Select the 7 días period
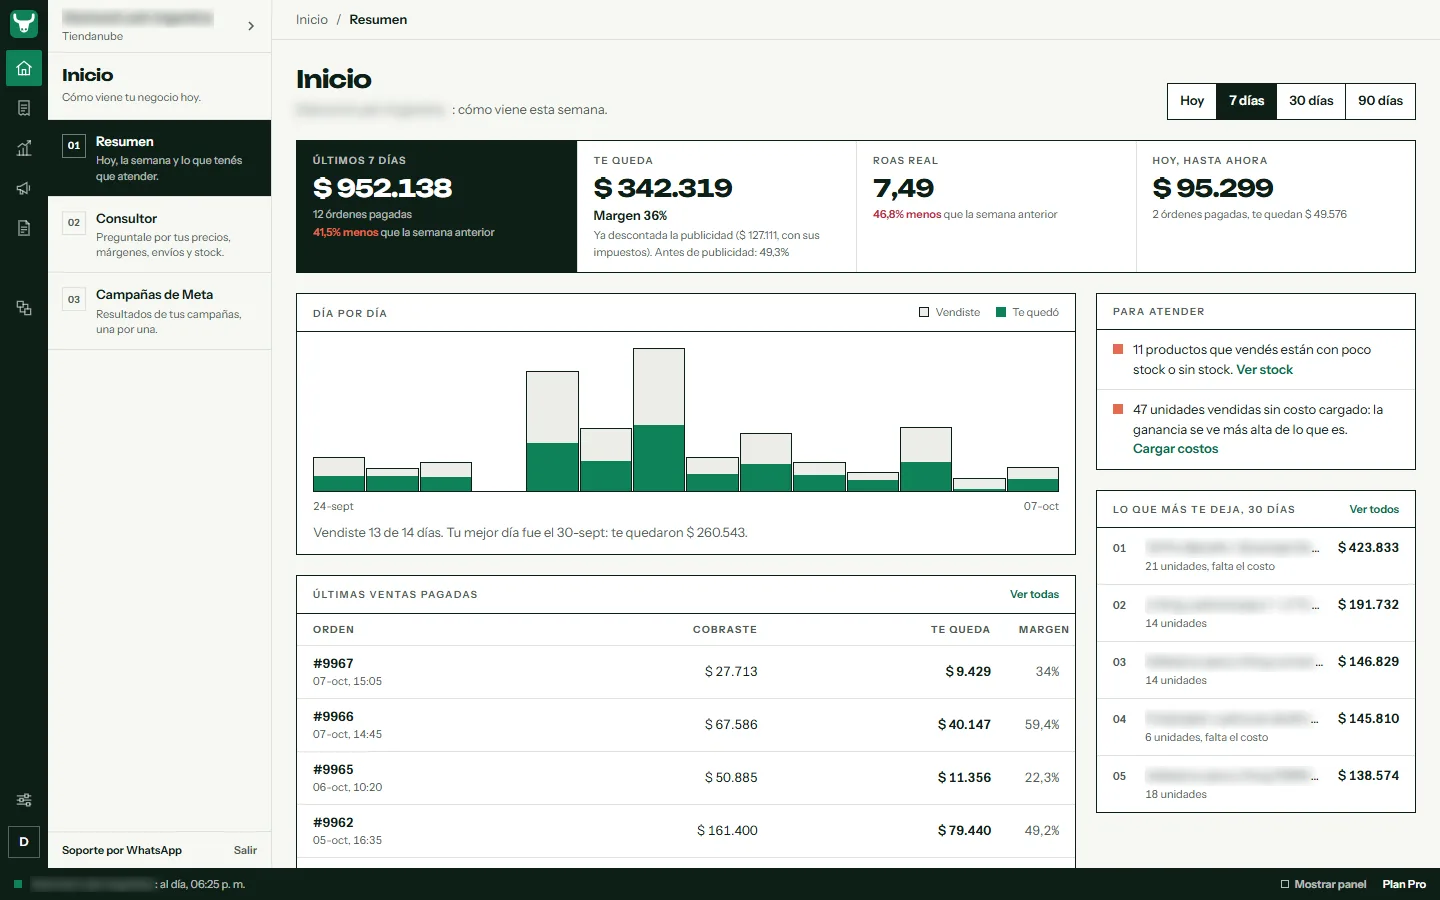This screenshot has width=1440, height=900. pos(1246,101)
